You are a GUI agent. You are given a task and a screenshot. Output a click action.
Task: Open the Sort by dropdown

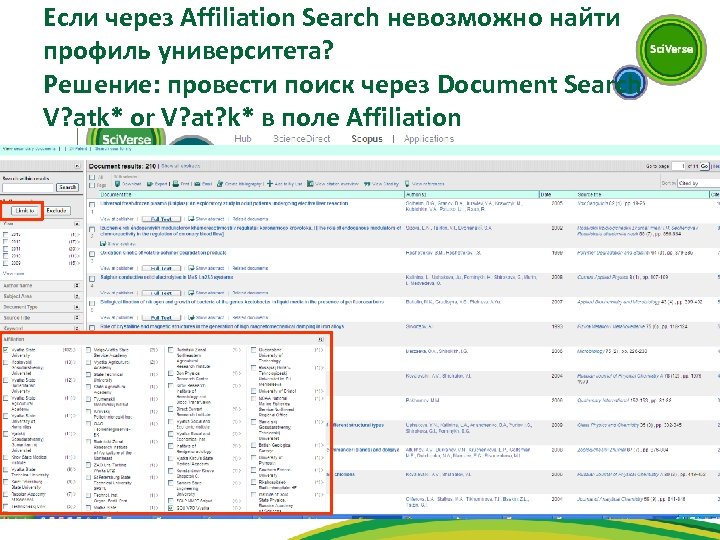[698, 183]
